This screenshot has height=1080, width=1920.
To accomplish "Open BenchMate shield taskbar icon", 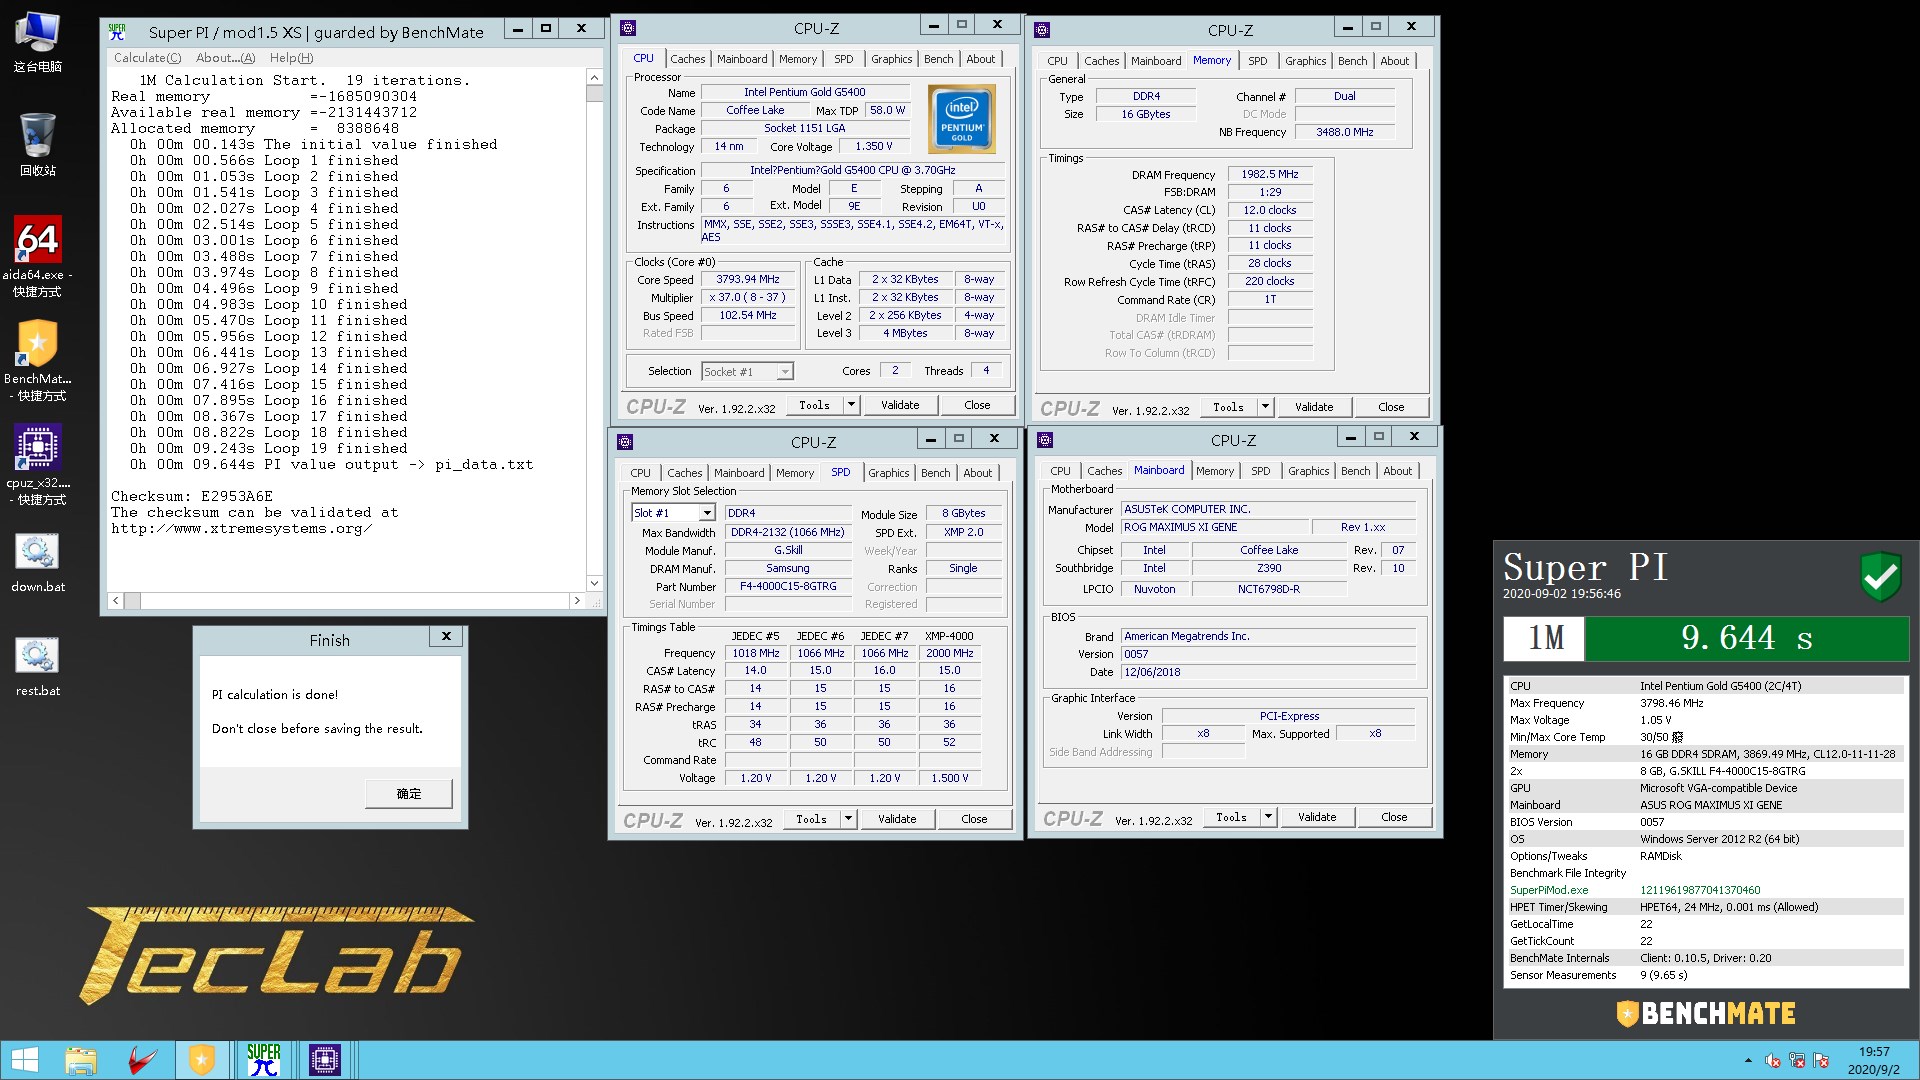I will click(202, 1060).
